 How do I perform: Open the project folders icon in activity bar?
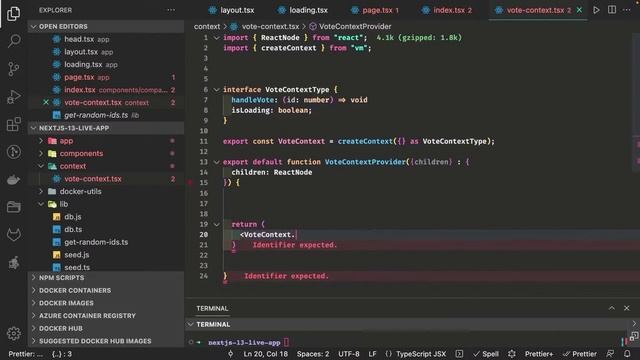(13, 207)
